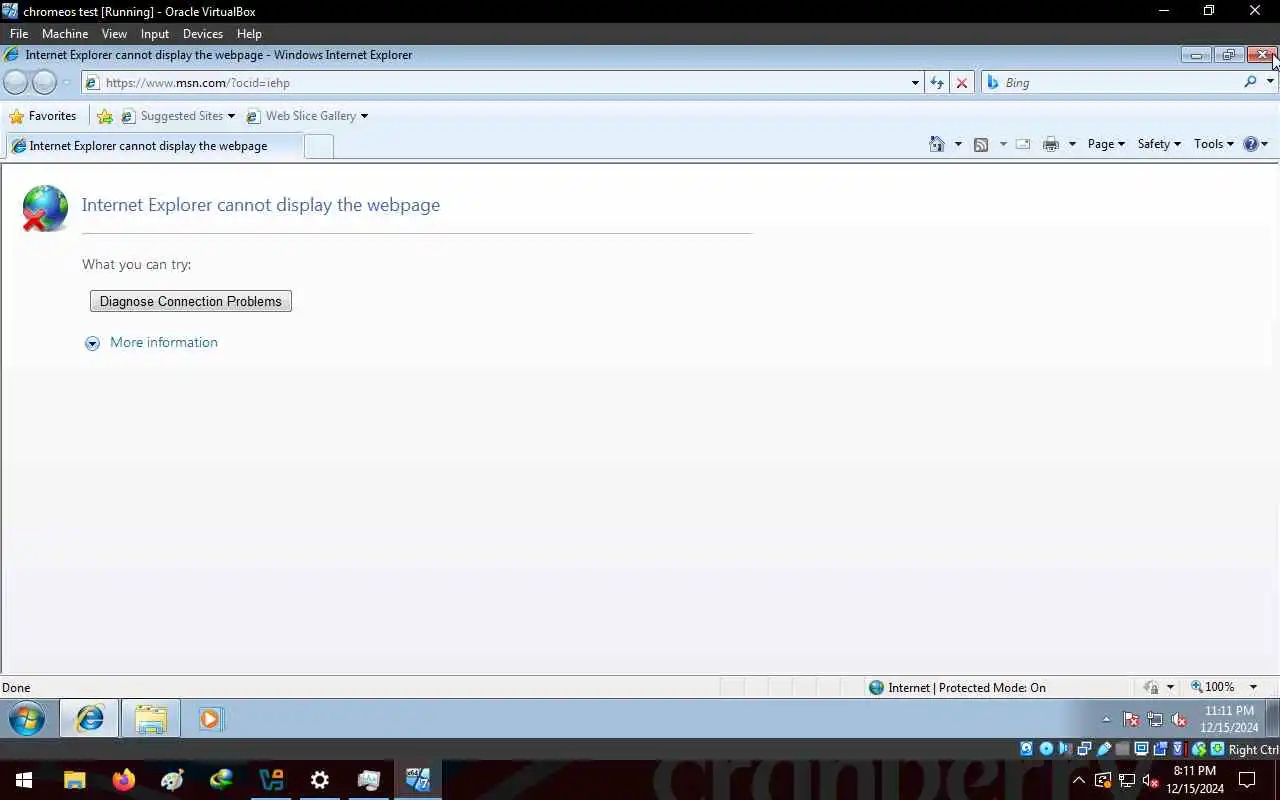This screenshot has width=1280, height=800.
Task: Click the Bing search box
Action: 1112,83
